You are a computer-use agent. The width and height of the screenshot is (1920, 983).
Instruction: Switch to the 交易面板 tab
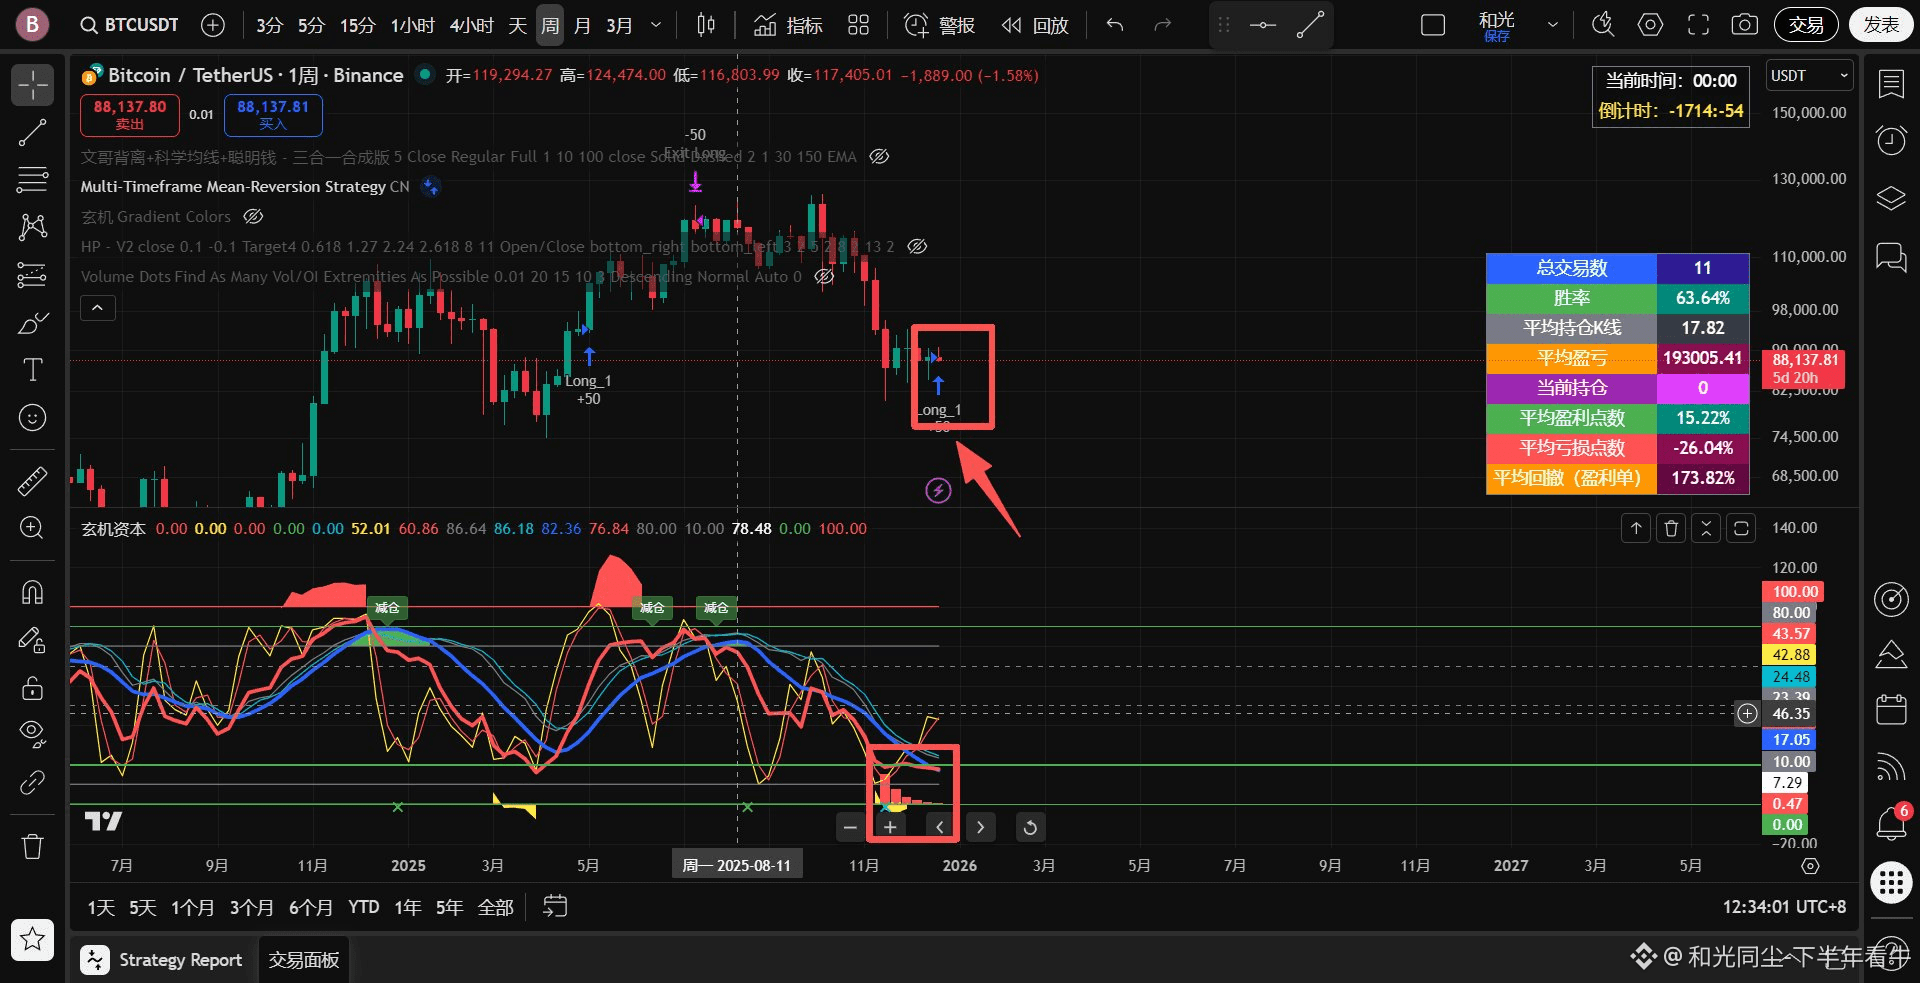[304, 960]
